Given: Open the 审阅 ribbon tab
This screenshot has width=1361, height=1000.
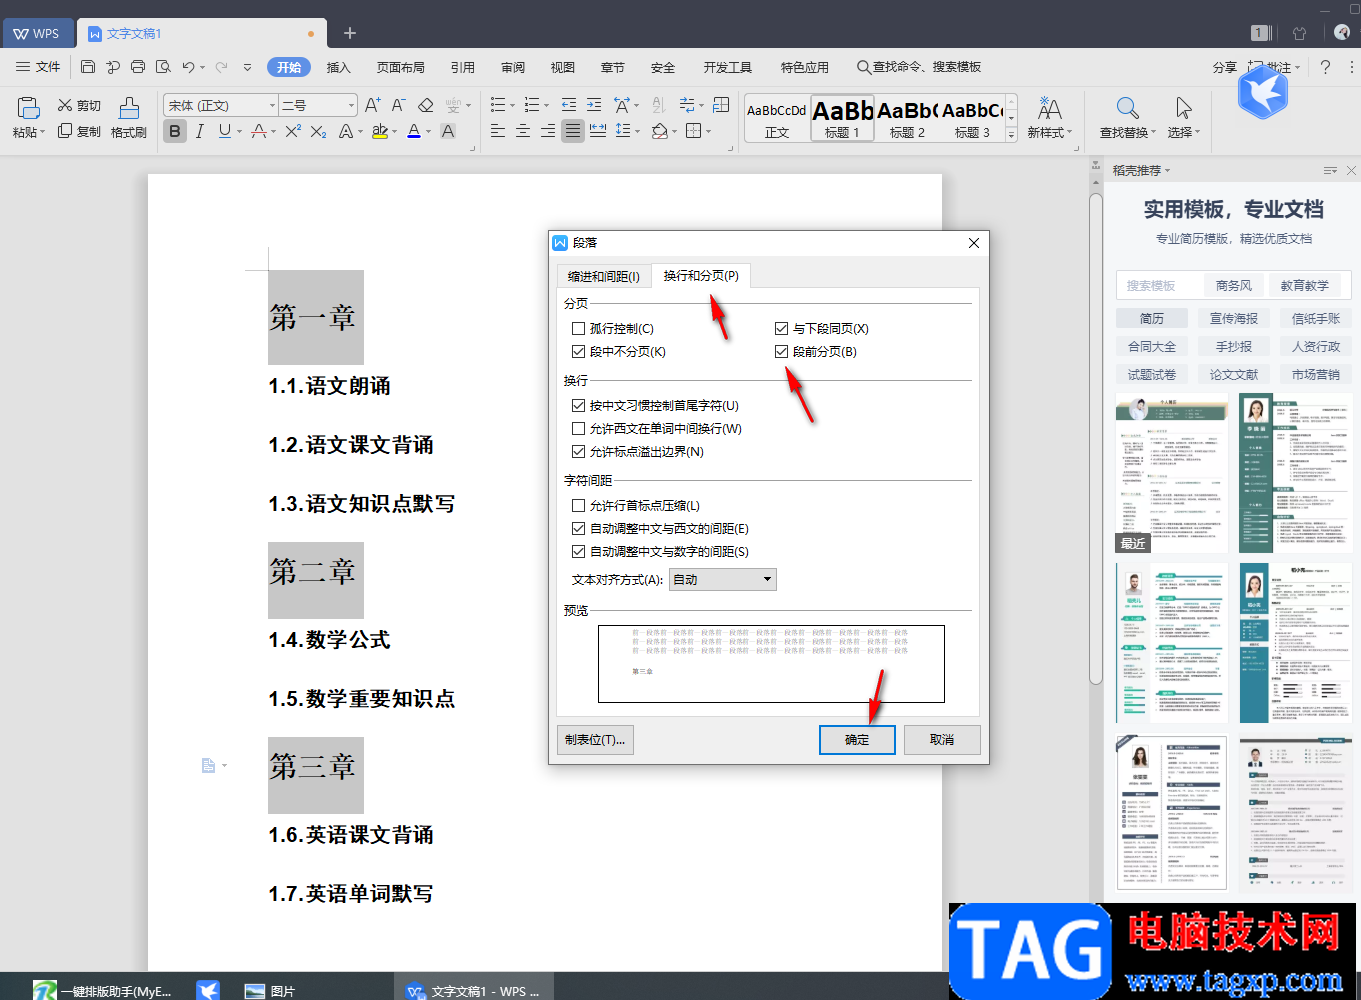Looking at the screenshot, I should point(513,67).
